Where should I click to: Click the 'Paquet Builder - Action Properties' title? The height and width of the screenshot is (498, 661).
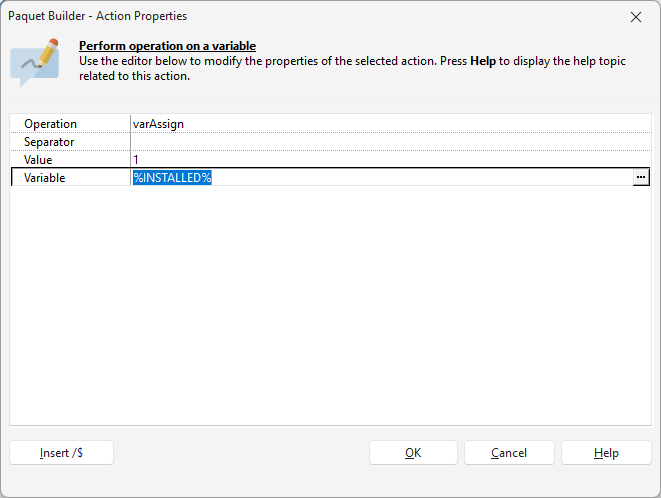point(97,16)
